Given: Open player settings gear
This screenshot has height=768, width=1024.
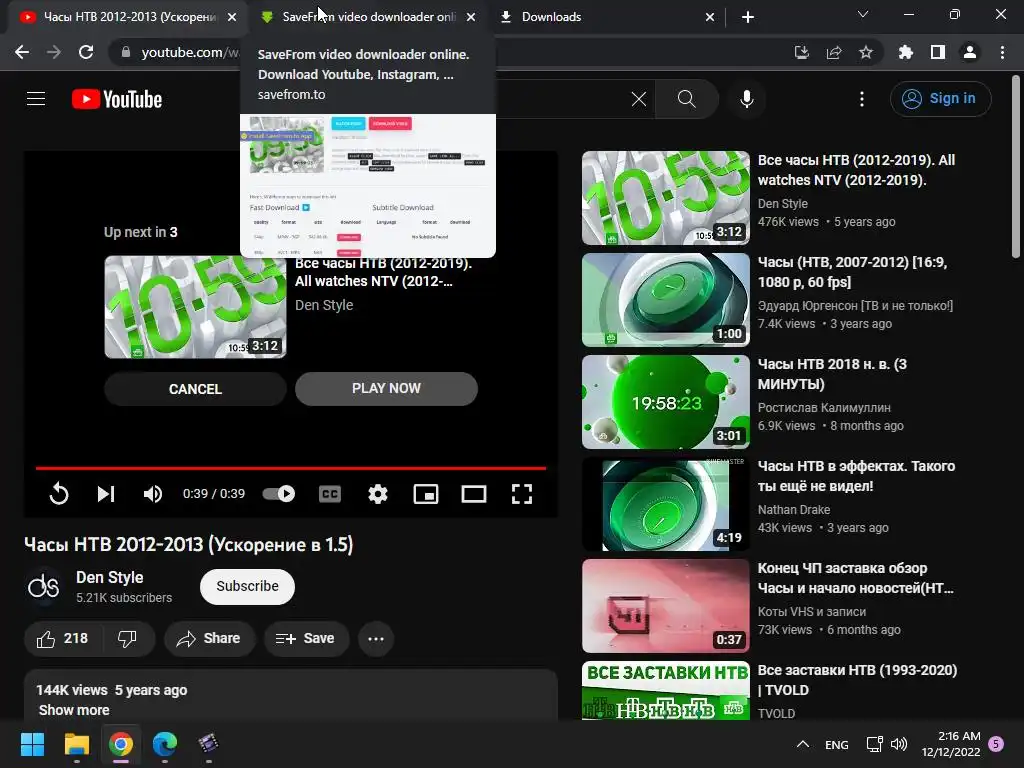Looking at the screenshot, I should click(378, 494).
